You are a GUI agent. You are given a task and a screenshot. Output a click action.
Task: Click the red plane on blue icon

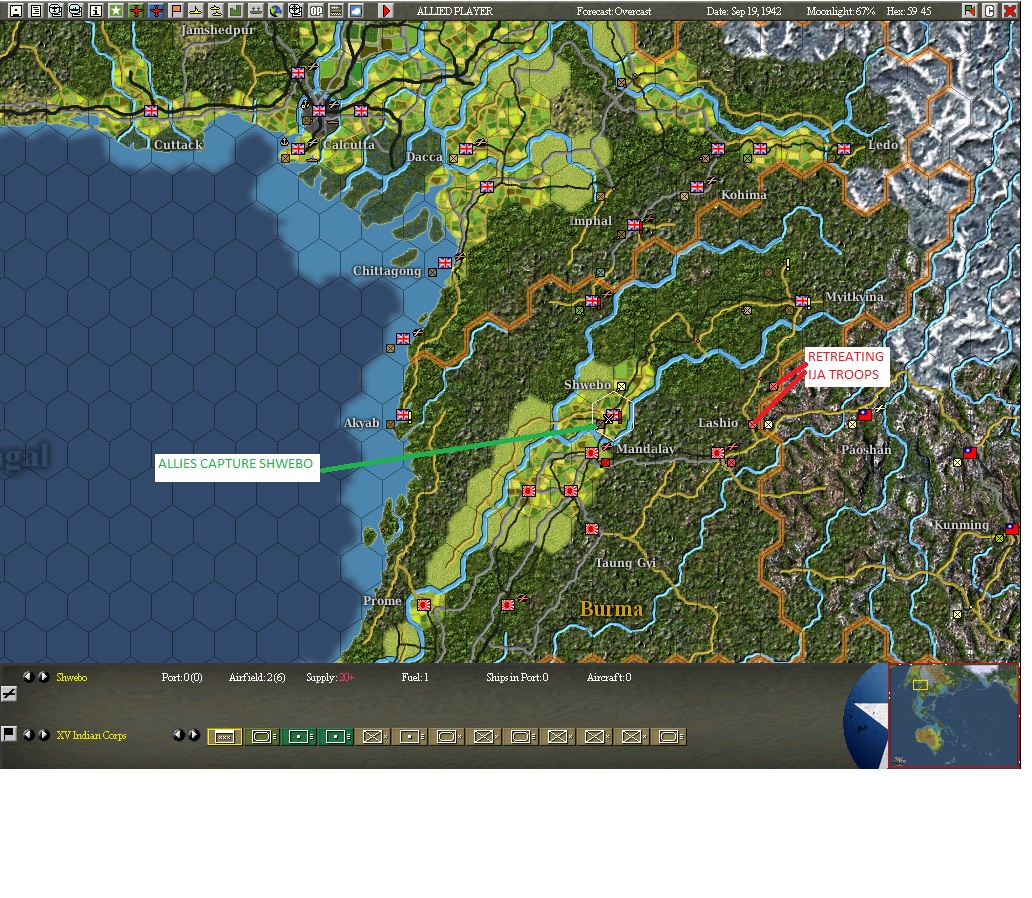156,11
